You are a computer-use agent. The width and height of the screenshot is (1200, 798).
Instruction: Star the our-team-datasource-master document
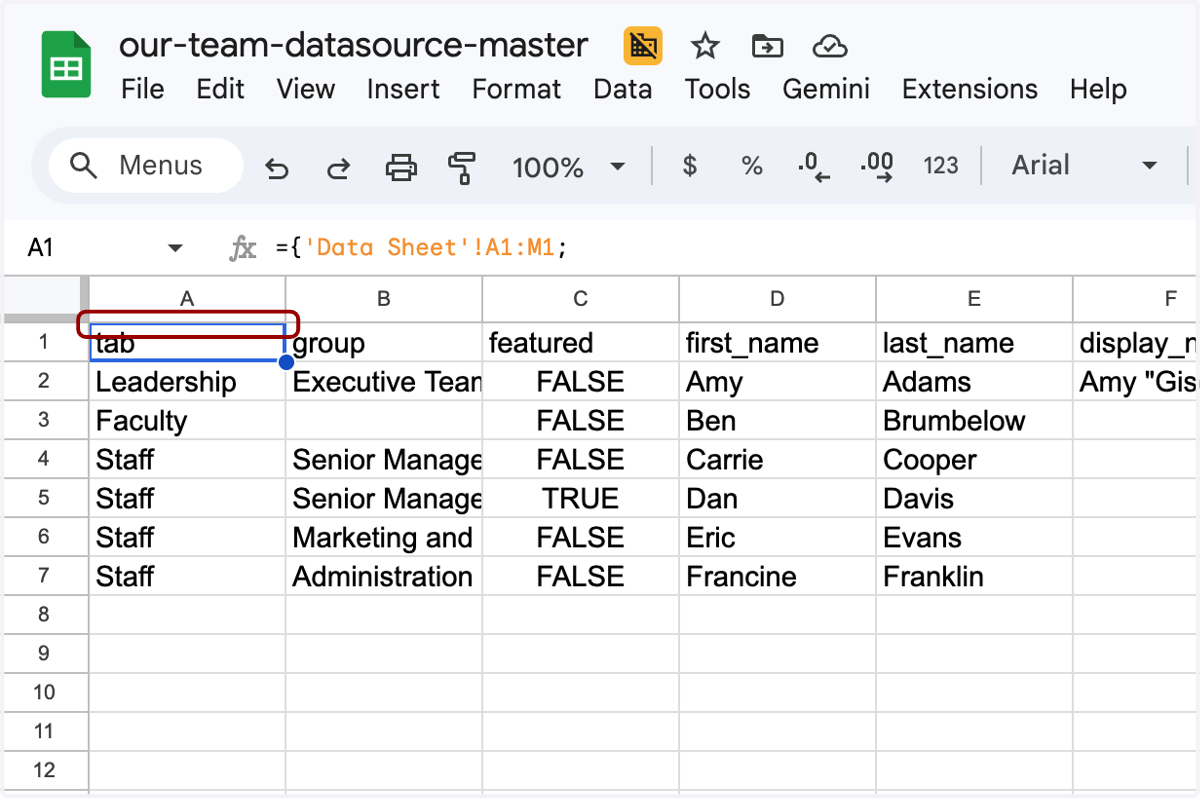click(705, 46)
